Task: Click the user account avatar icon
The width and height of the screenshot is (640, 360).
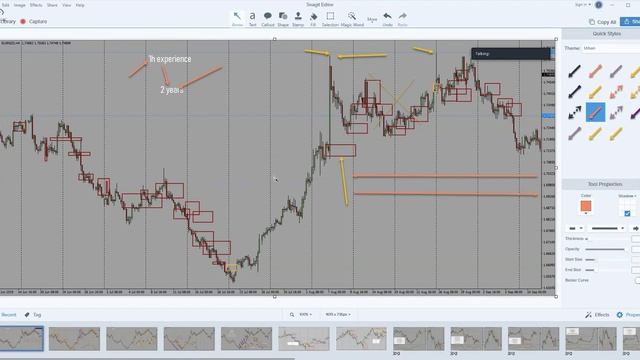Action: point(599,5)
